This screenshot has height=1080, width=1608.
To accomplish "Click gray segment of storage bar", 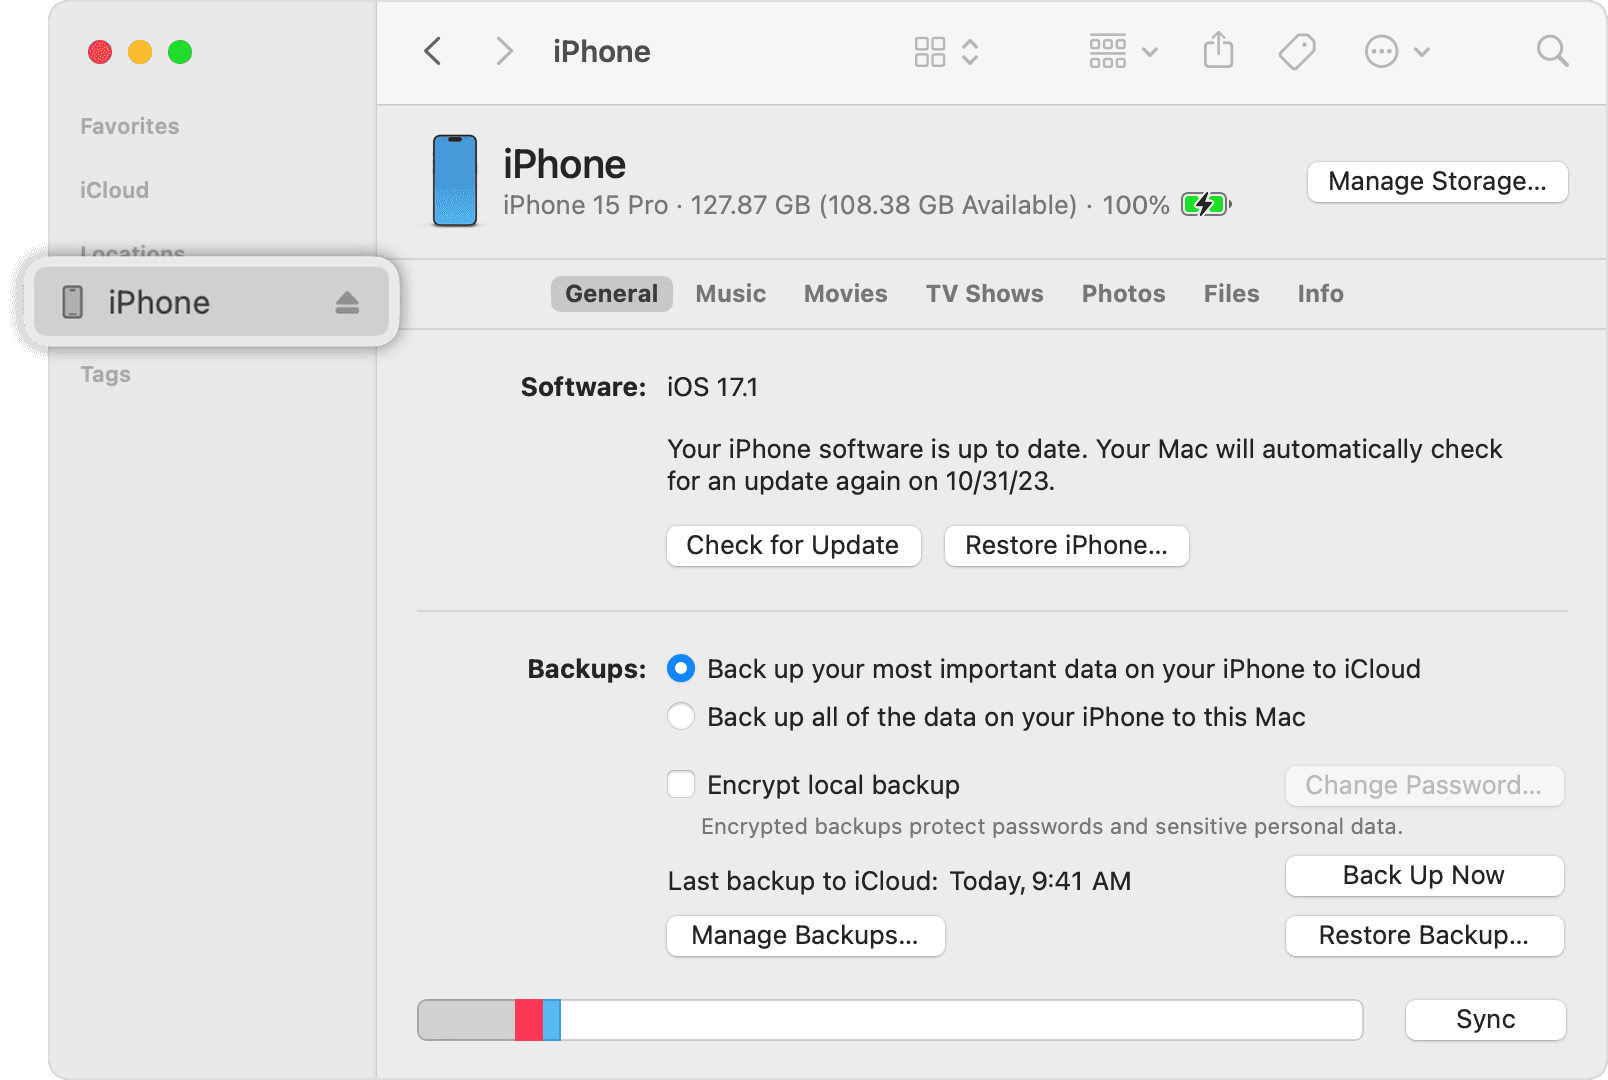I will [467, 1020].
